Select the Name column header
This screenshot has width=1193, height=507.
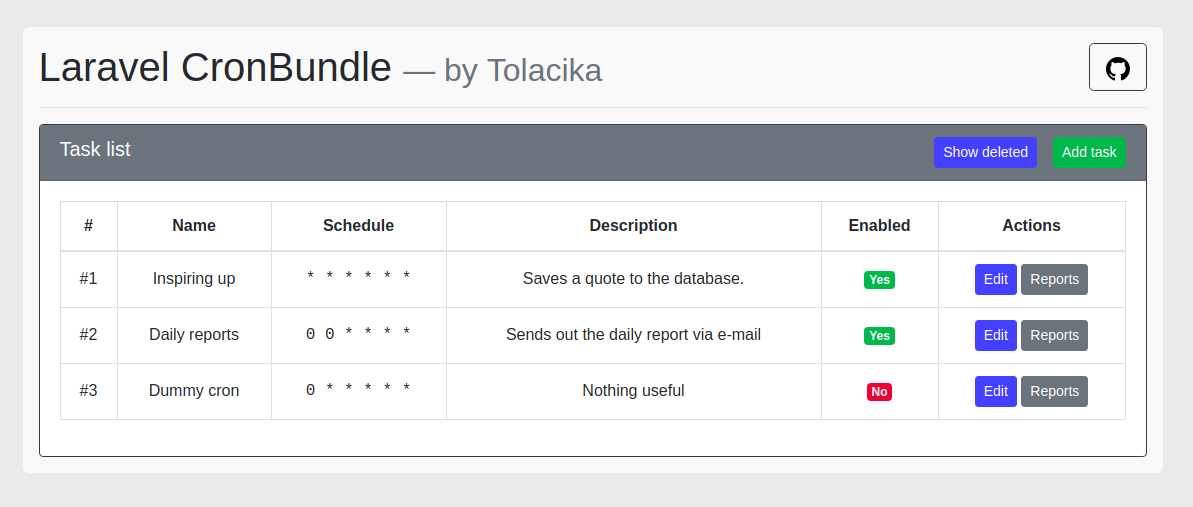(x=194, y=225)
